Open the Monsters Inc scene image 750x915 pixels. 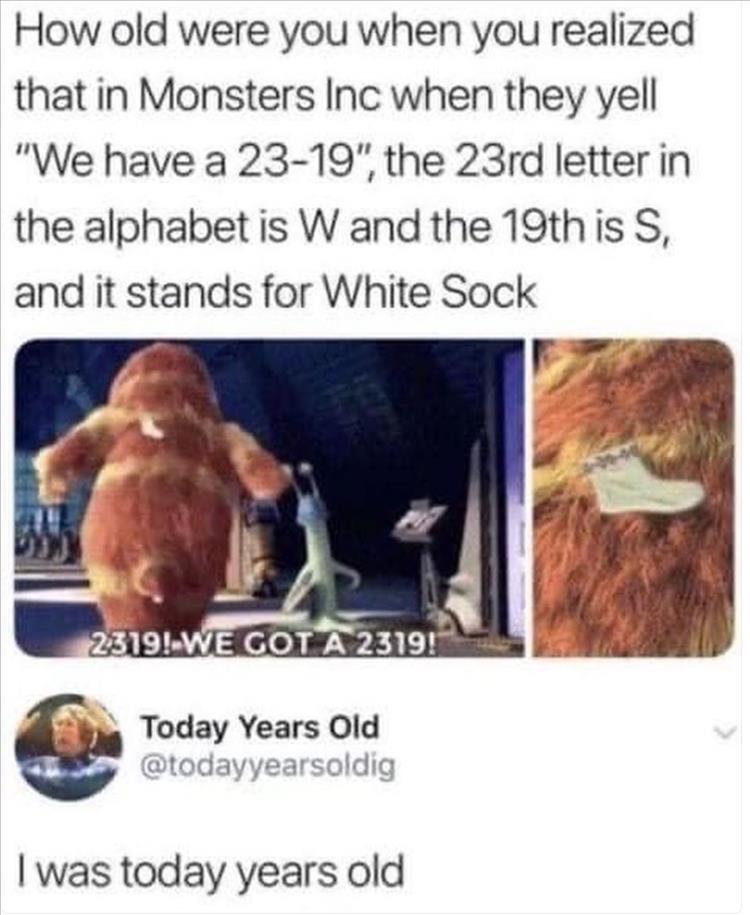269,498
